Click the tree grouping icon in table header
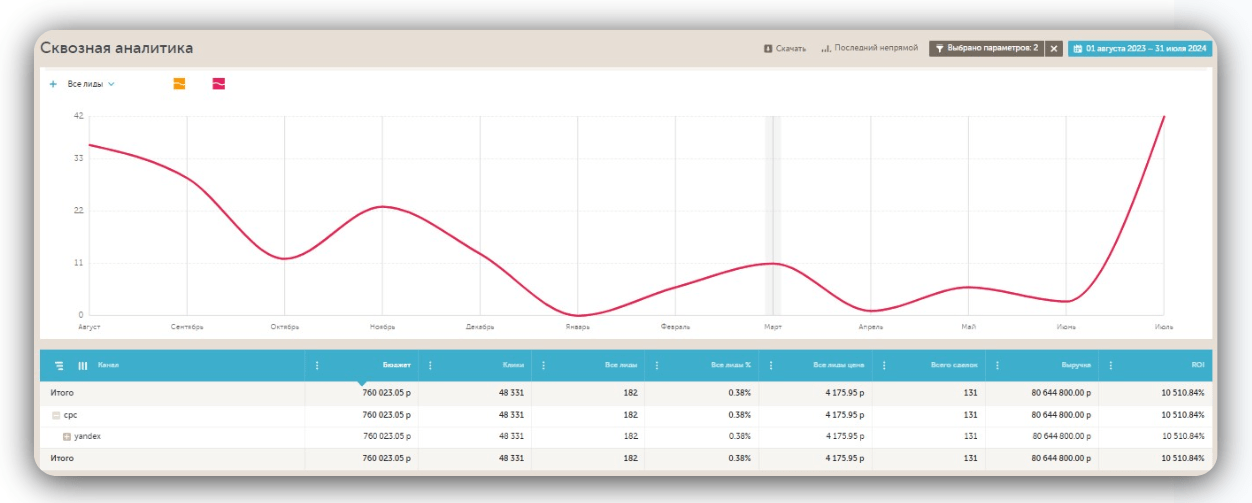 coord(59,366)
